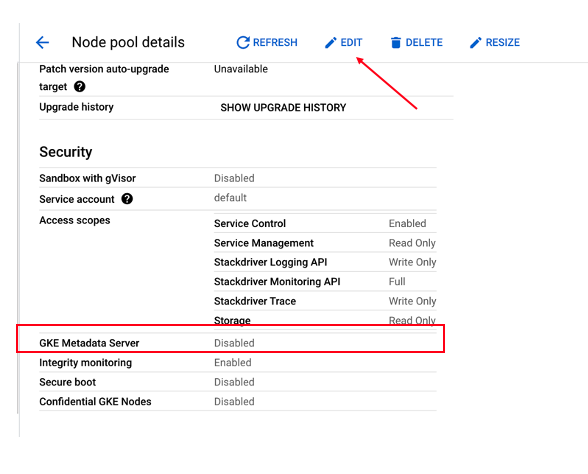
Task: Click Read Only value for Service Management
Action: [412, 243]
